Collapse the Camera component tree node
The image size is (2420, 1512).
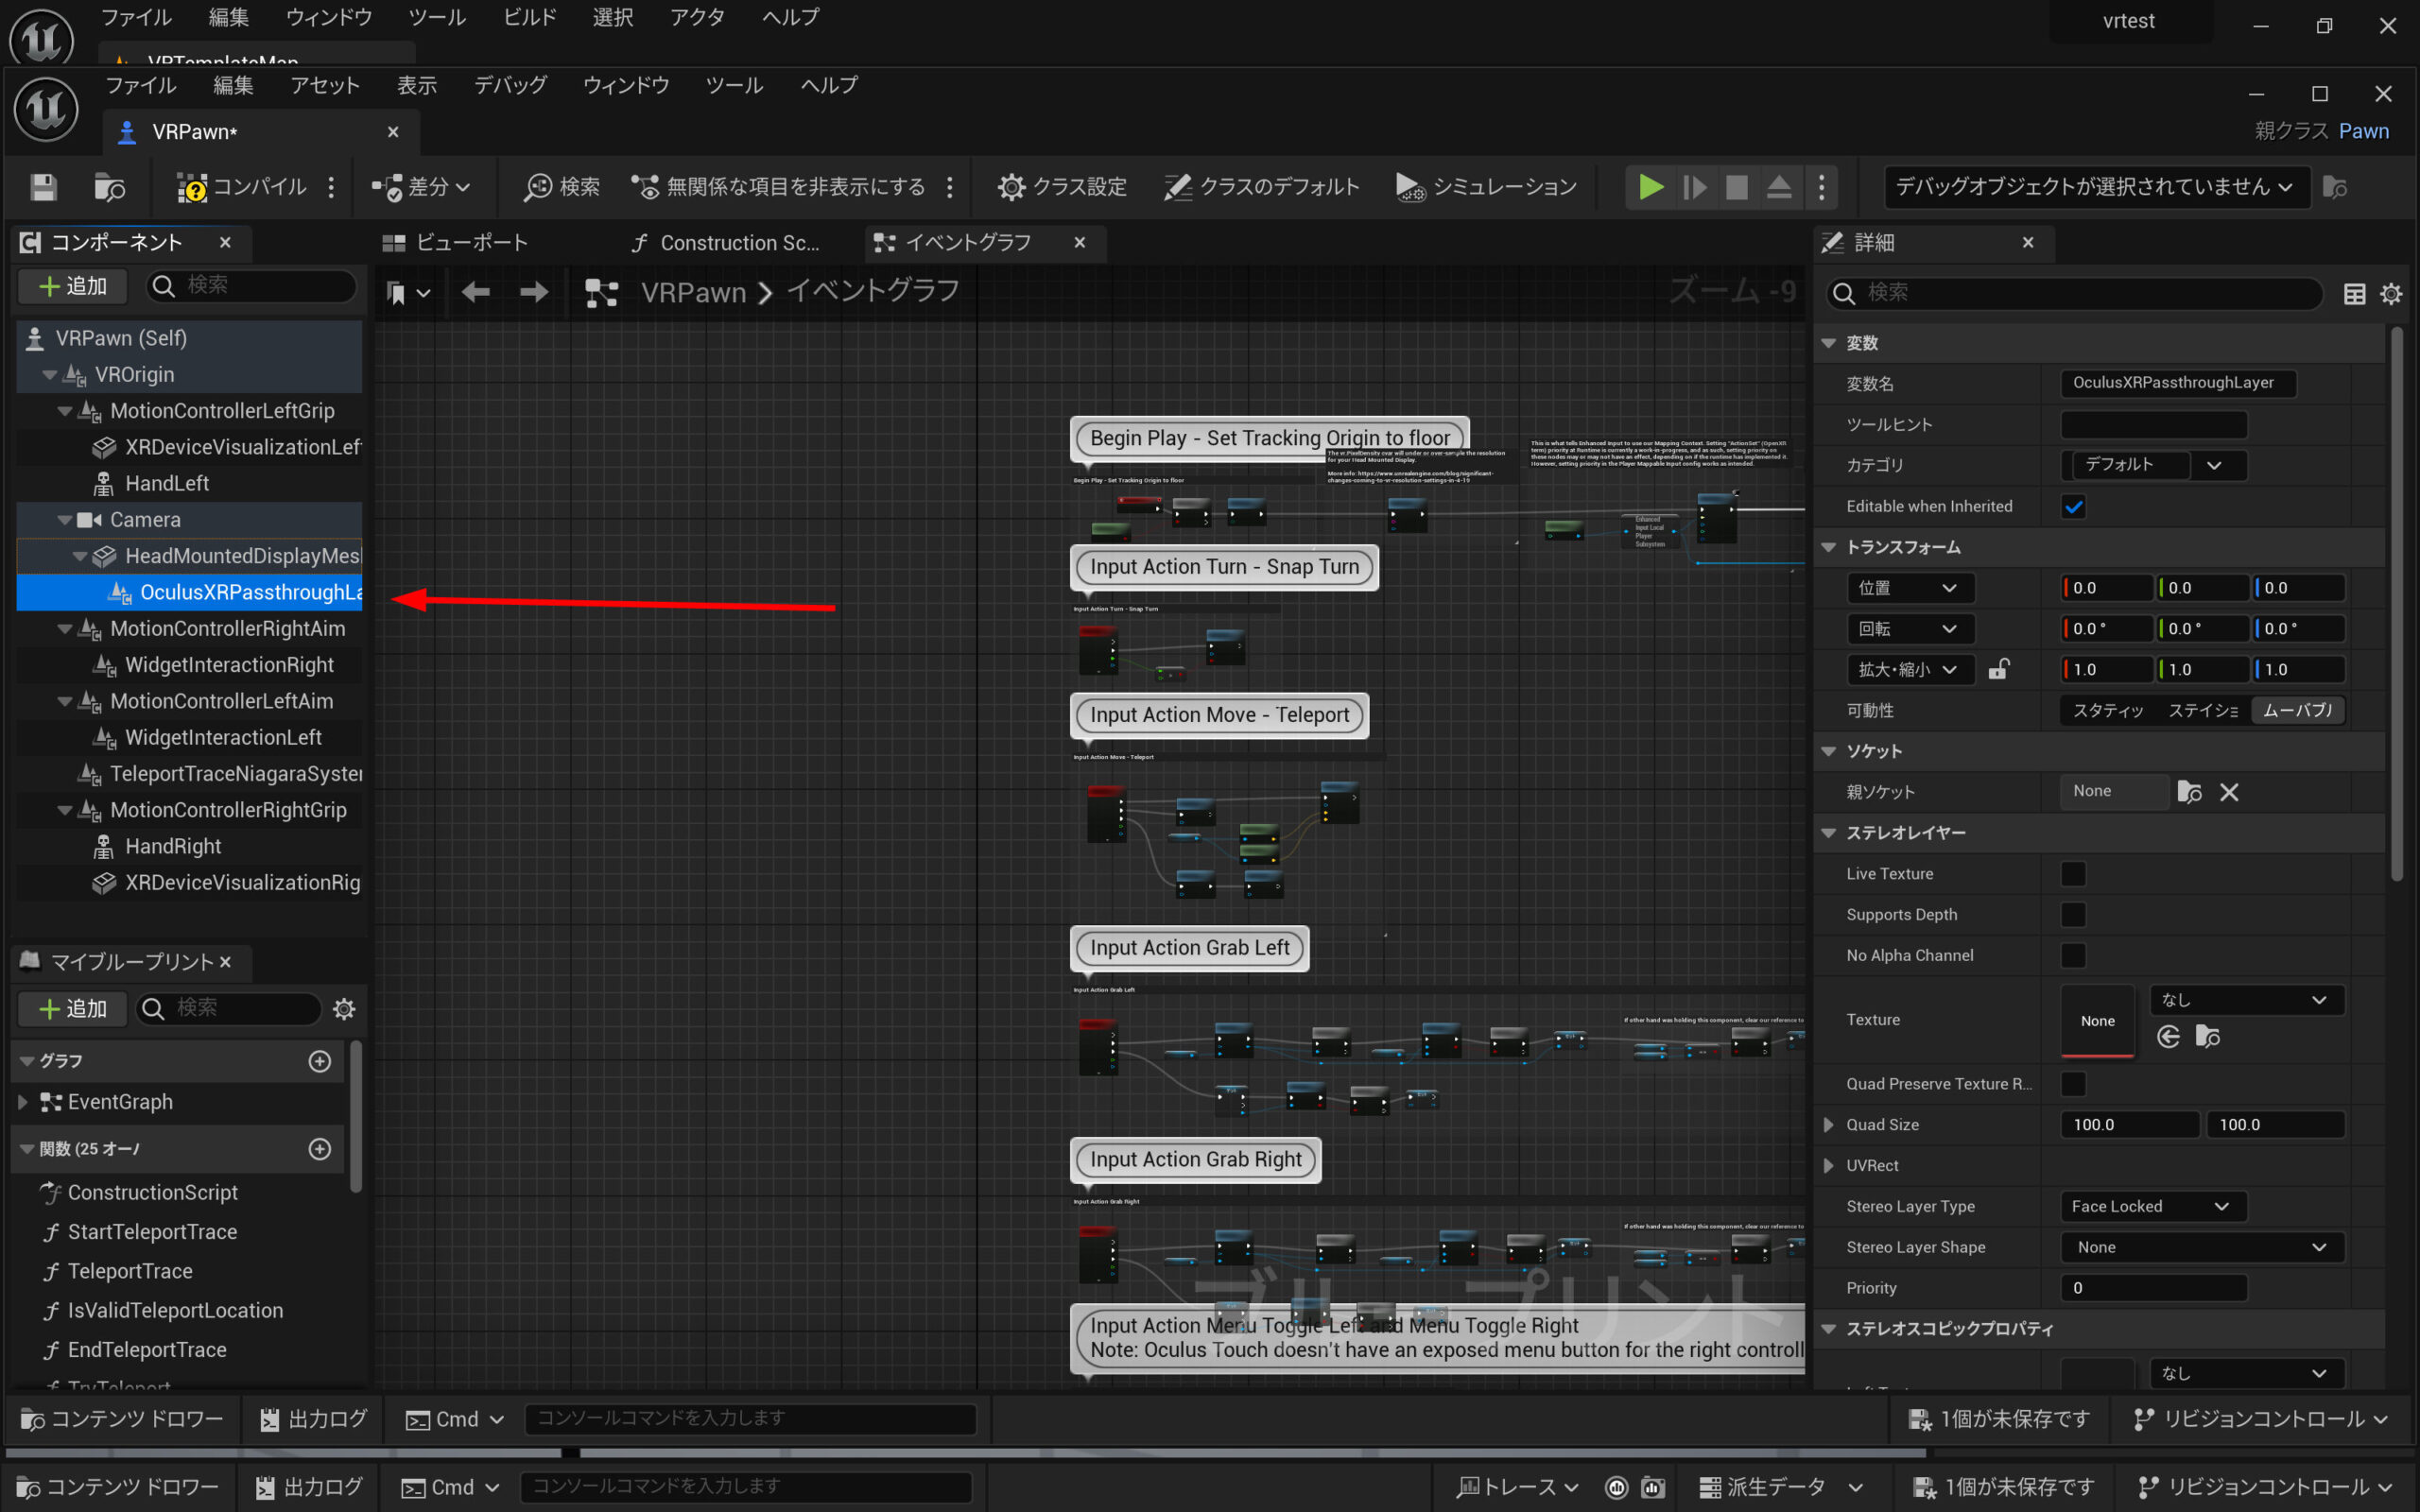click(65, 520)
